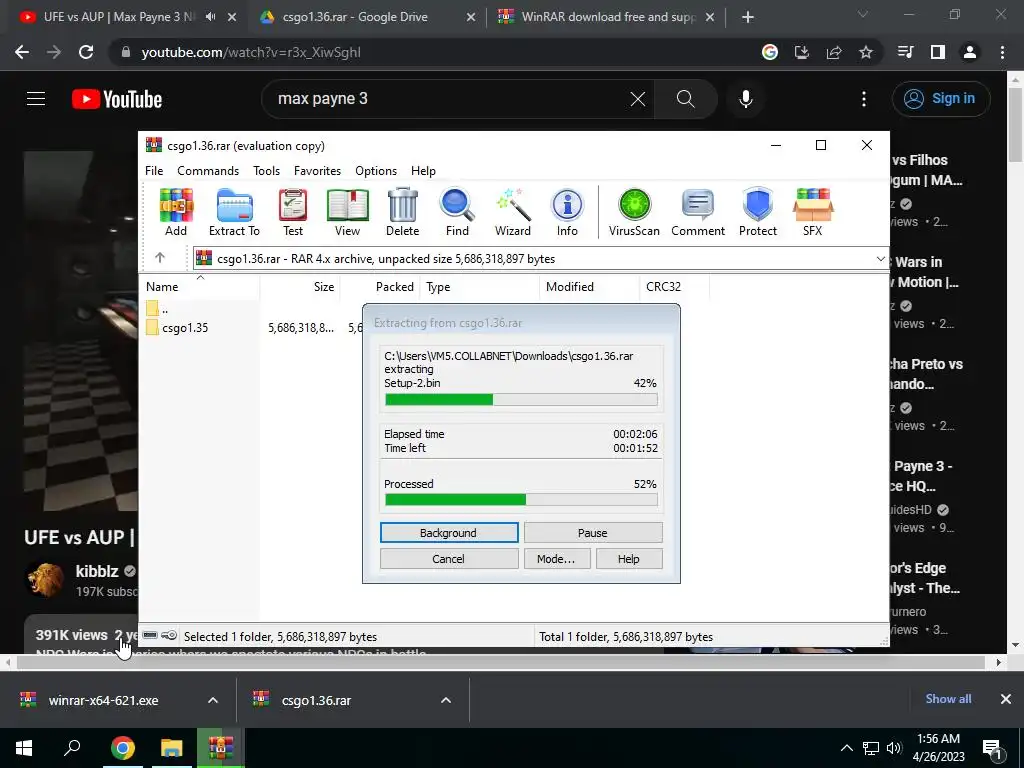Open the File menu in WinRAR
The height and width of the screenshot is (768, 1024).
(x=154, y=170)
